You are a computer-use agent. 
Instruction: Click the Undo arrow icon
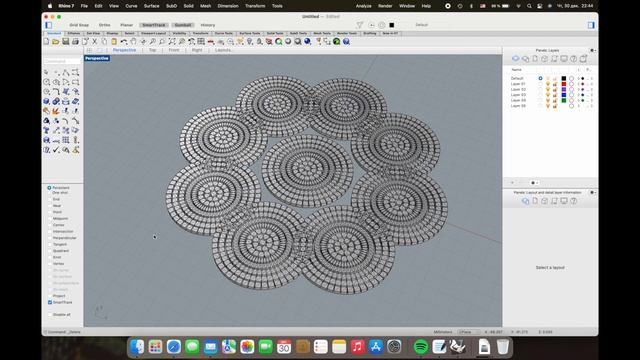124,42
